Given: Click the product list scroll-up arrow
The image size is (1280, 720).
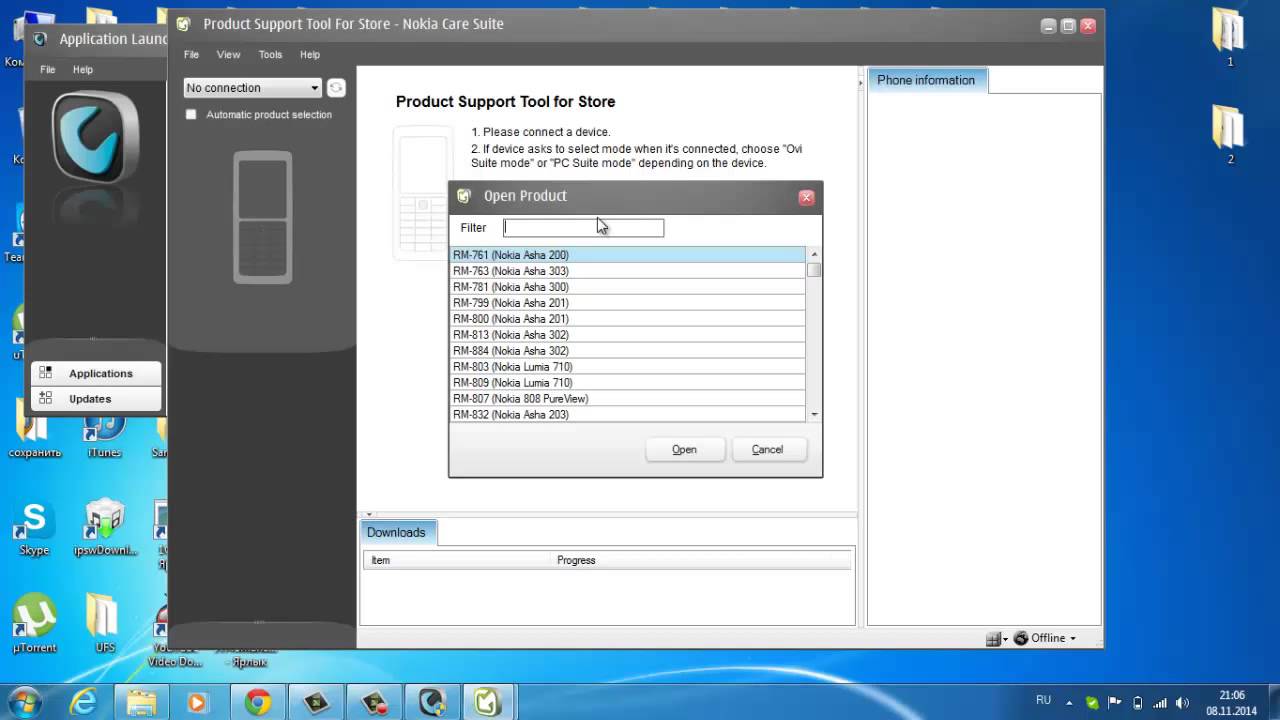Looking at the screenshot, I should [814, 254].
